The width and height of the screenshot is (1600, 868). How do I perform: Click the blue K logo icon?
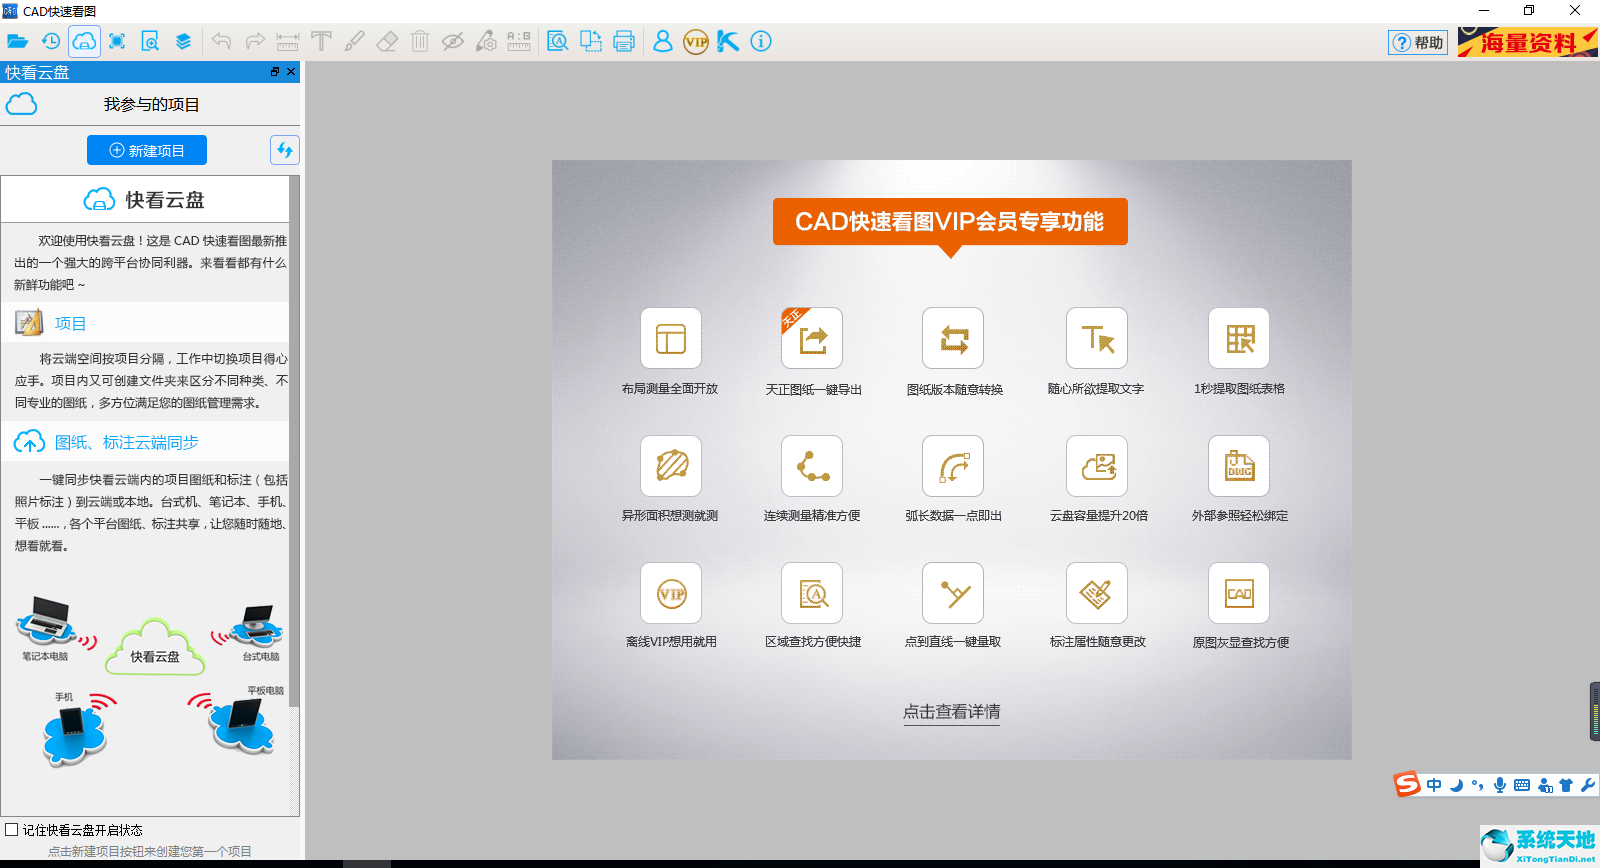pos(728,42)
